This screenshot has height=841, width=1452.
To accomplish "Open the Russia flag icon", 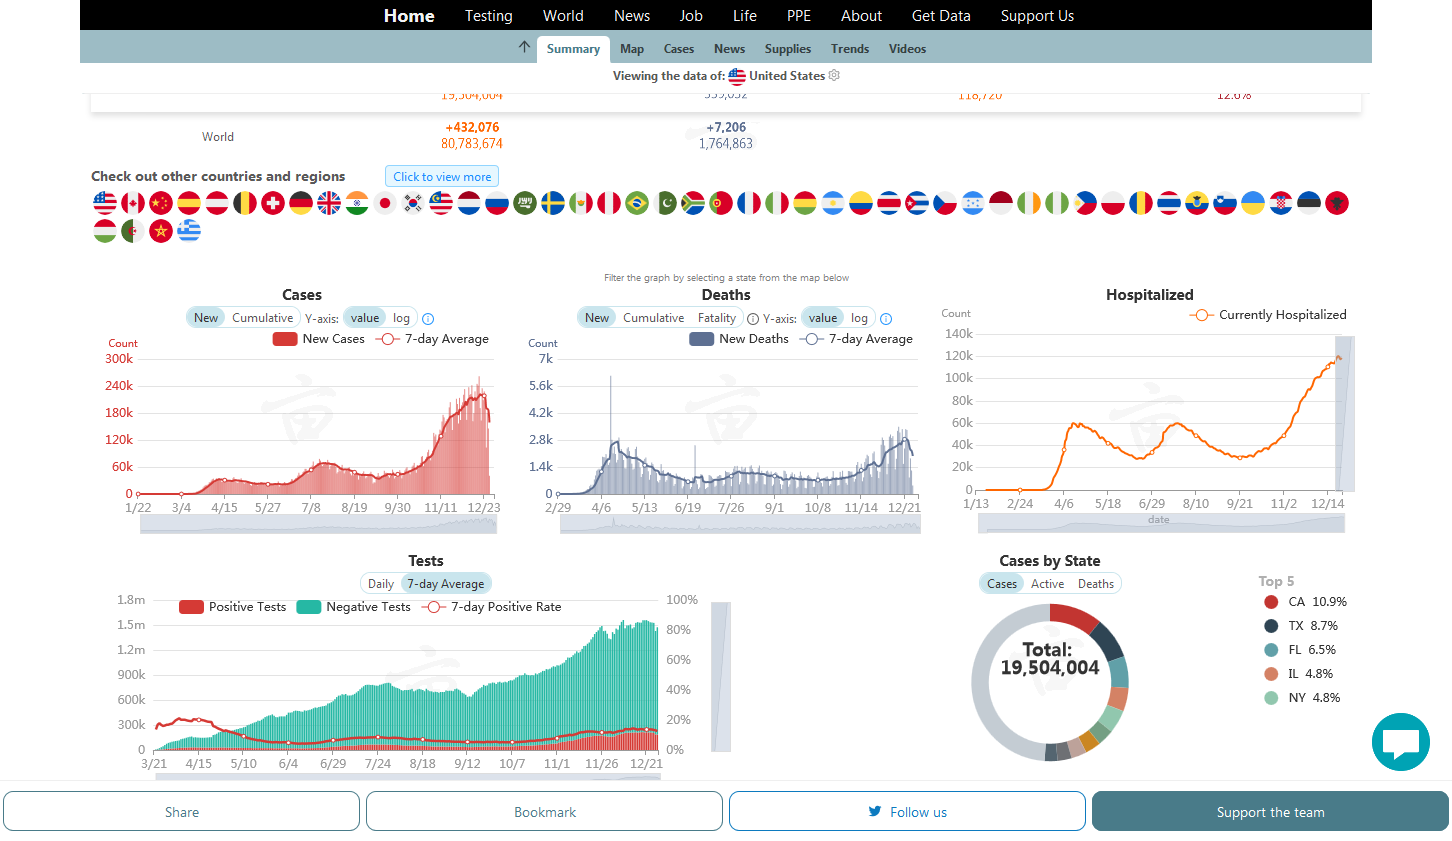I will pyautogui.click(x=497, y=203).
